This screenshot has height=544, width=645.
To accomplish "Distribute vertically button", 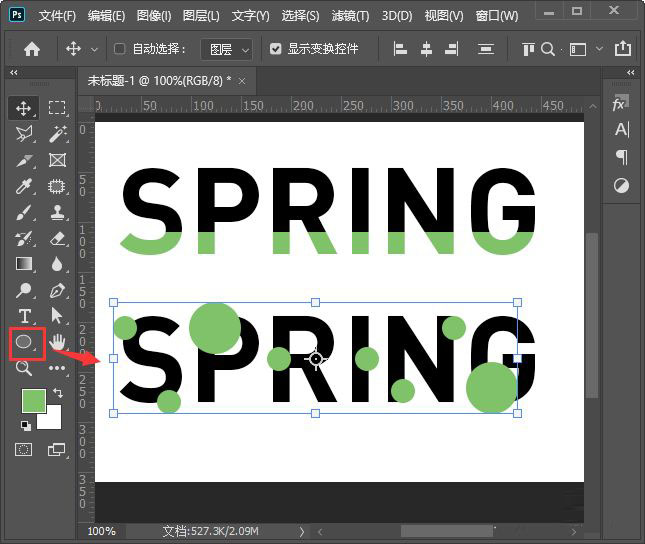I will click(x=486, y=49).
